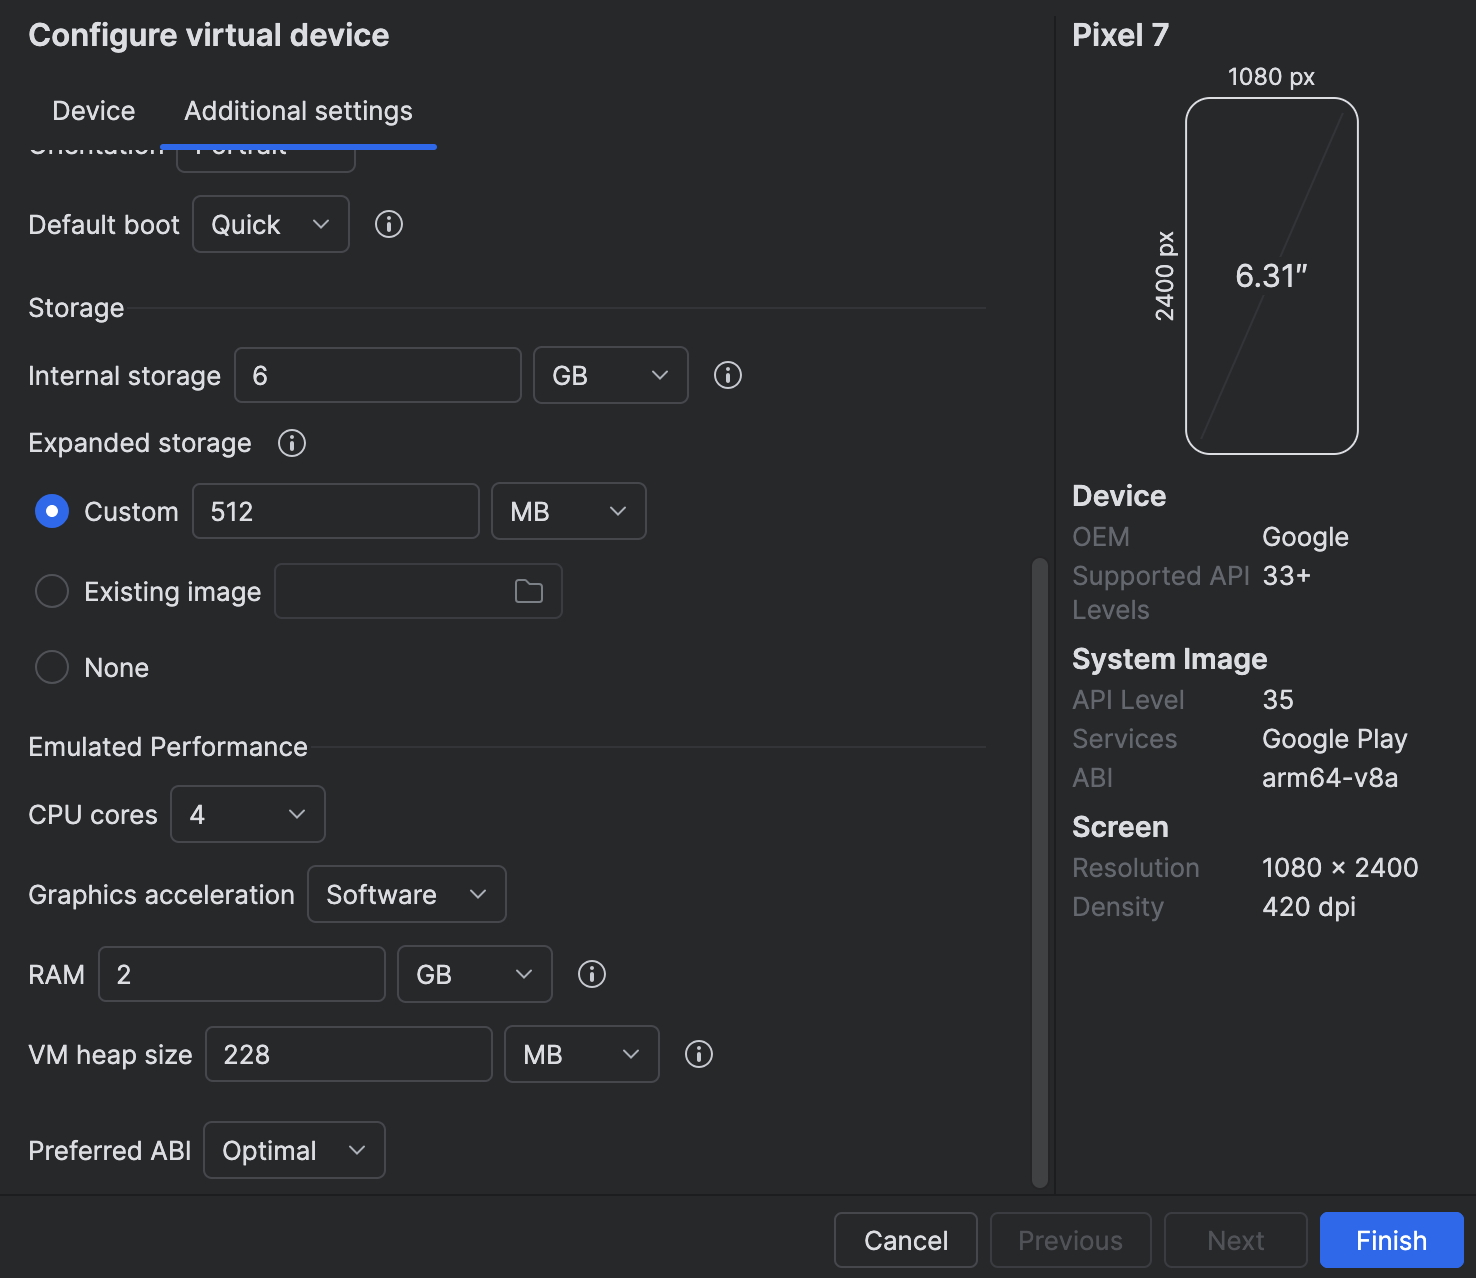
Task: Click the Pixel 7 title
Action: click(x=1120, y=35)
